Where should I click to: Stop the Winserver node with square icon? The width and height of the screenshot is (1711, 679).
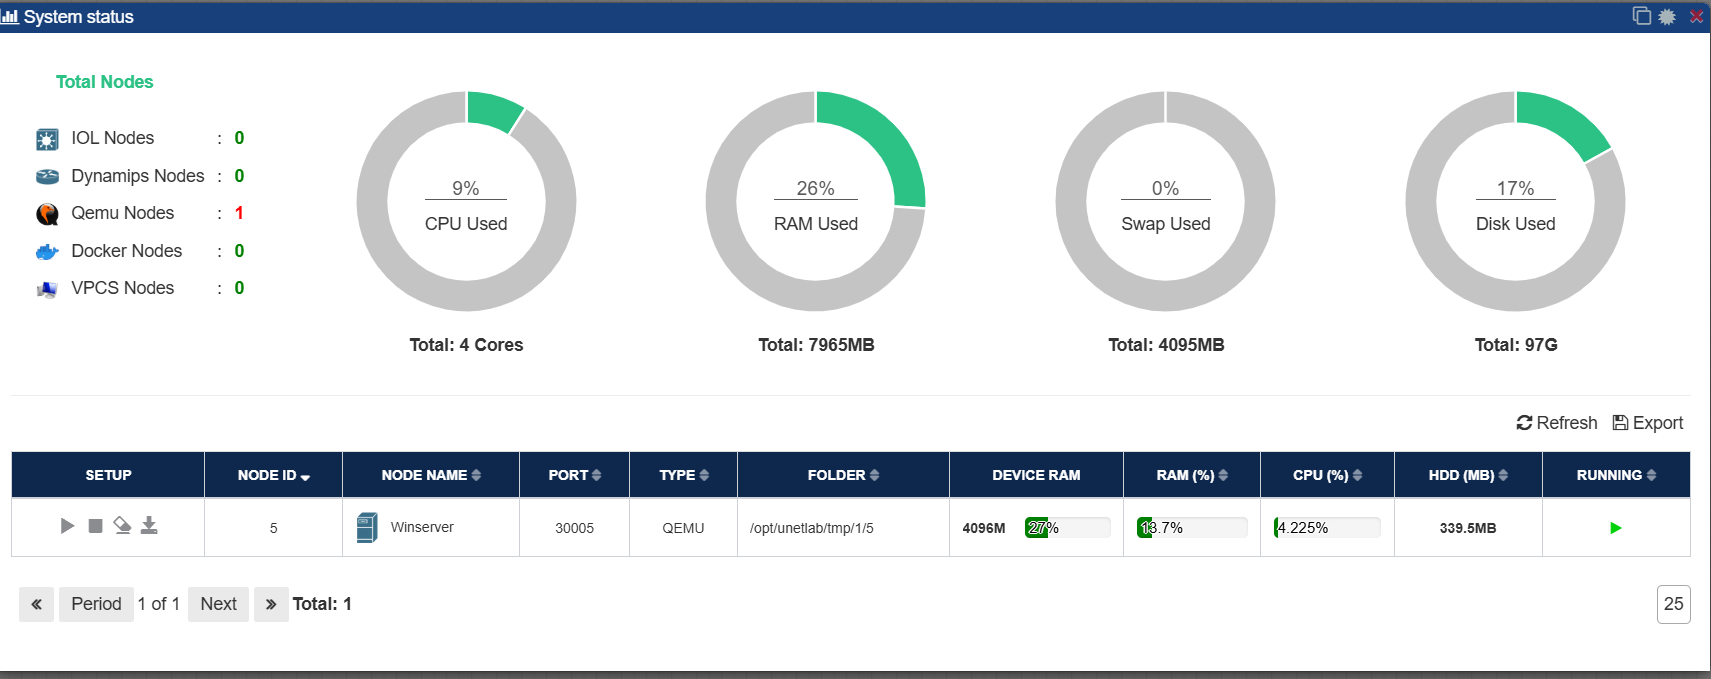coord(95,526)
